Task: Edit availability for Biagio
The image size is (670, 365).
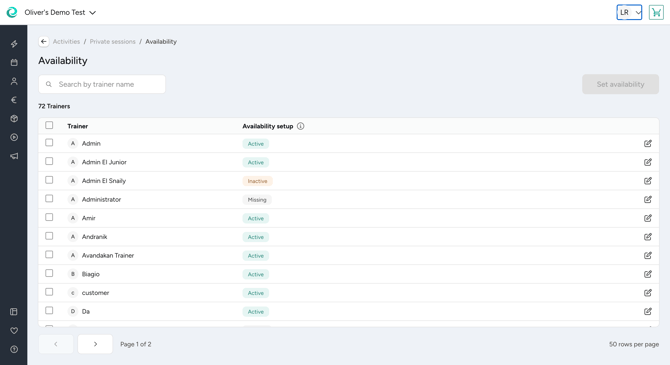Action: pyautogui.click(x=648, y=274)
